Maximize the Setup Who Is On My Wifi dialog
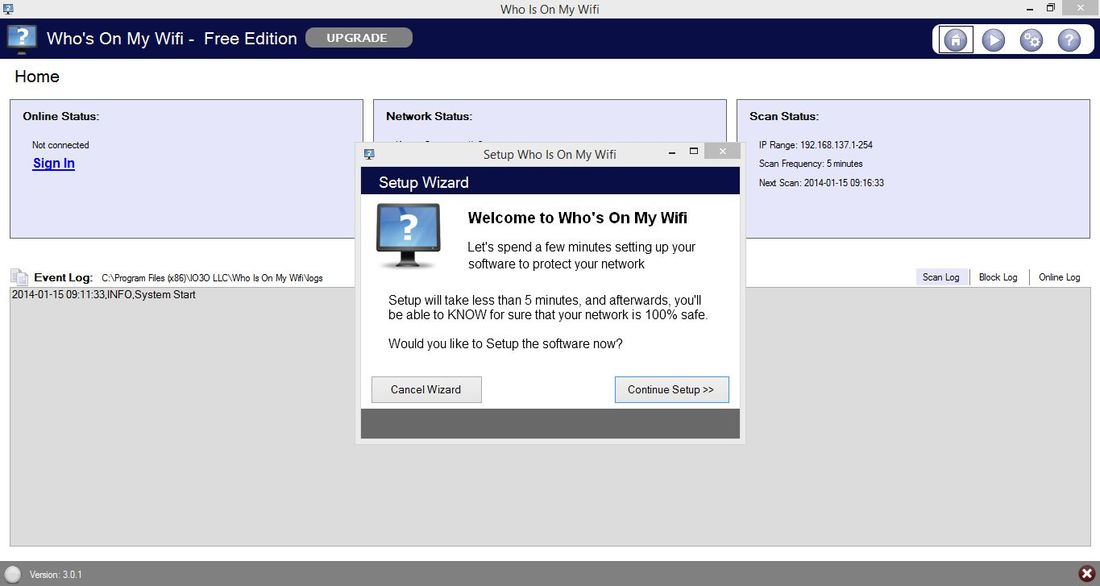 pos(694,151)
